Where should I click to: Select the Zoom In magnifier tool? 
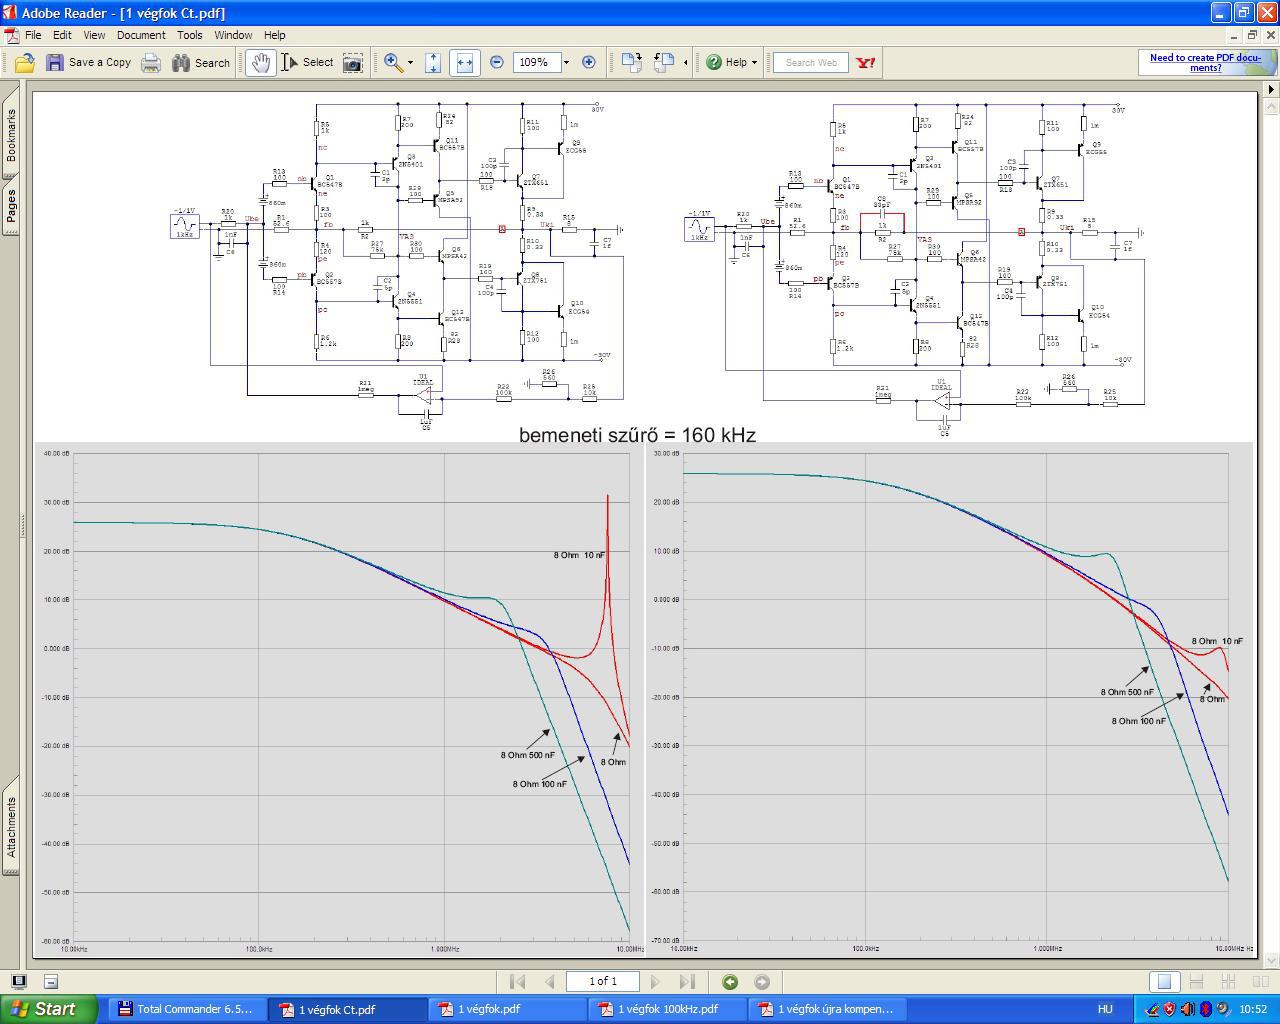pyautogui.click(x=394, y=62)
